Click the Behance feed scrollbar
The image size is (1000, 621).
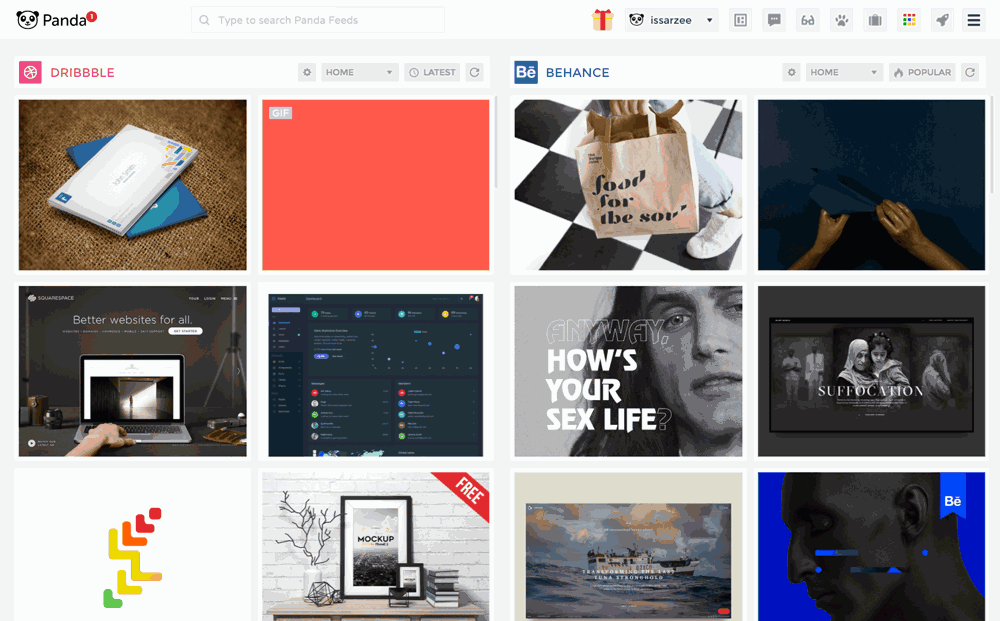click(x=992, y=144)
